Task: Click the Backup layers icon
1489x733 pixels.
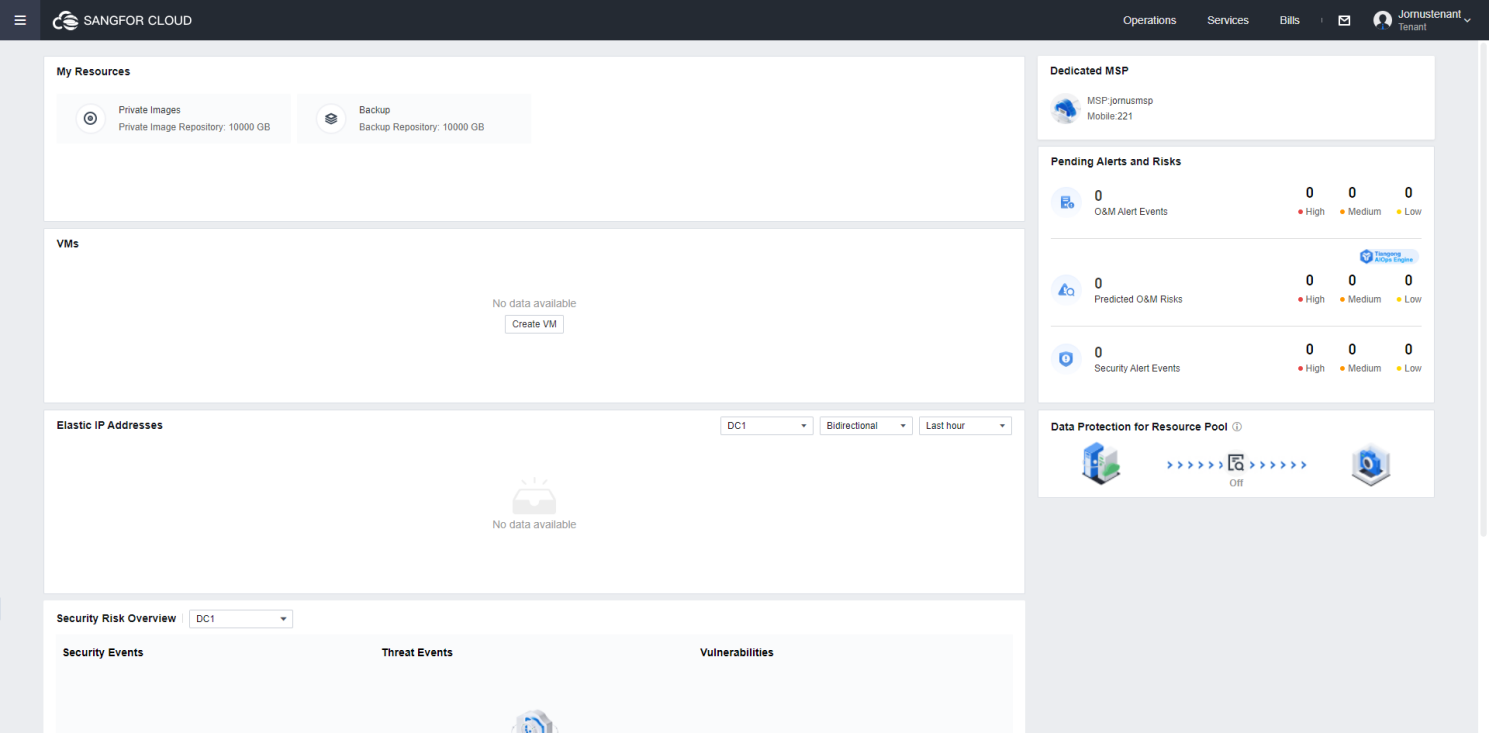Action: pyautogui.click(x=331, y=118)
